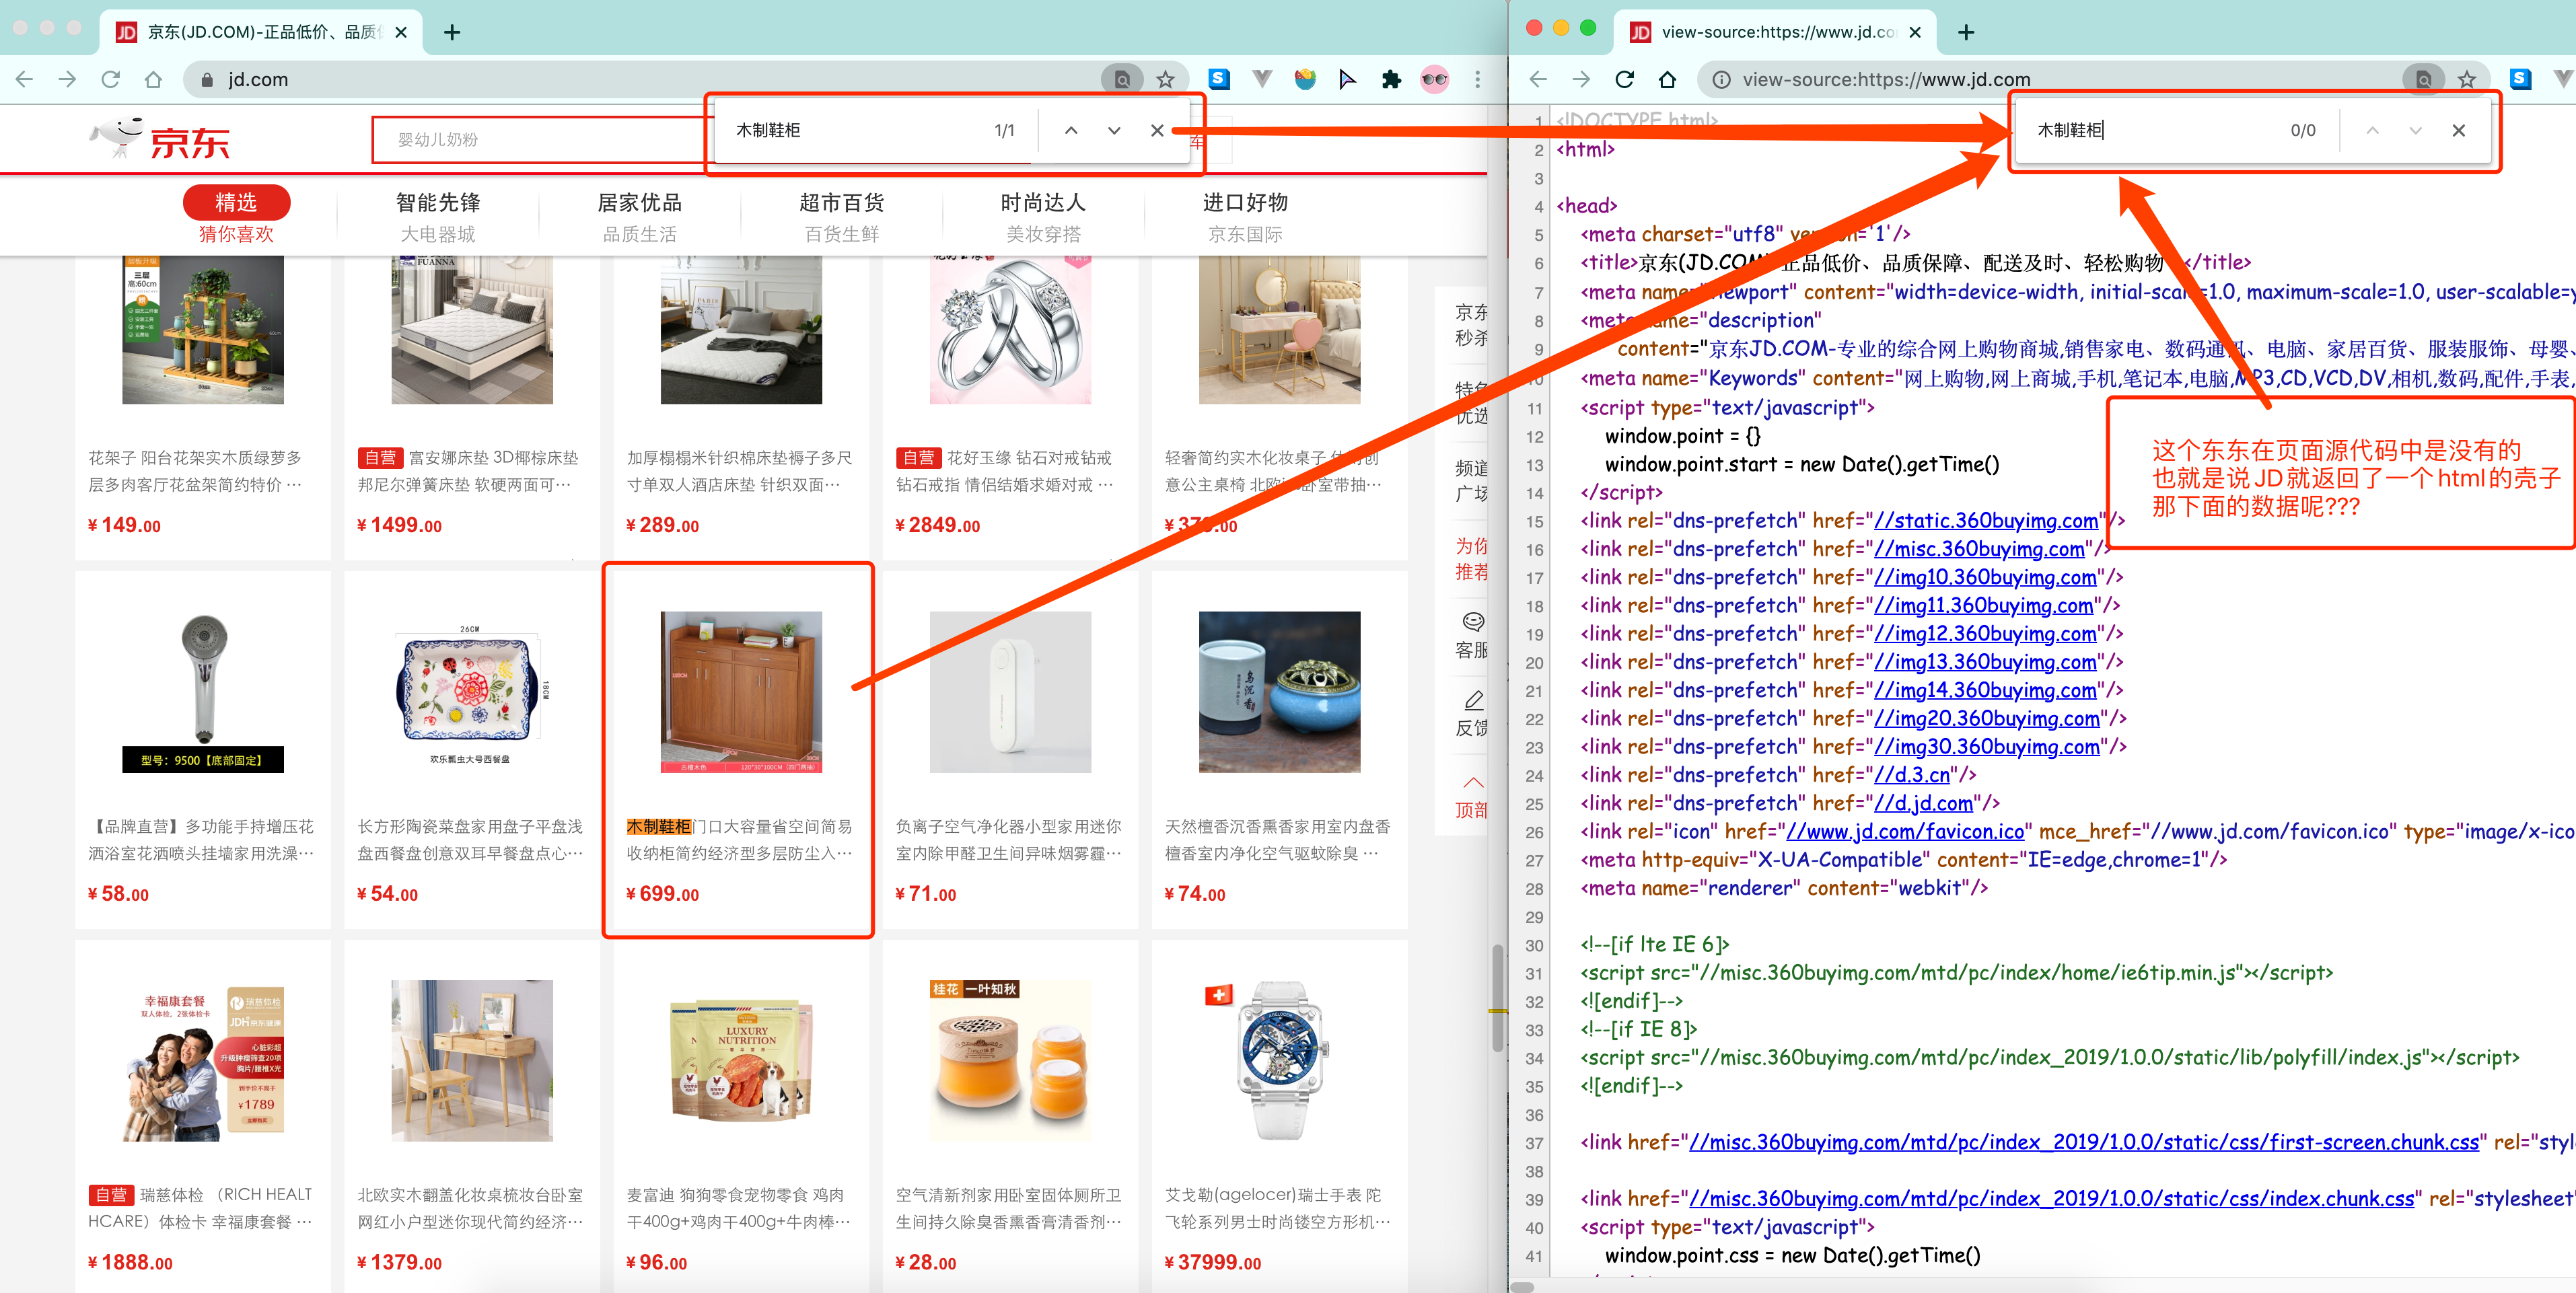Open the diamond ring product image
Image resolution: width=2576 pixels, height=1293 pixels.
click(x=1010, y=330)
